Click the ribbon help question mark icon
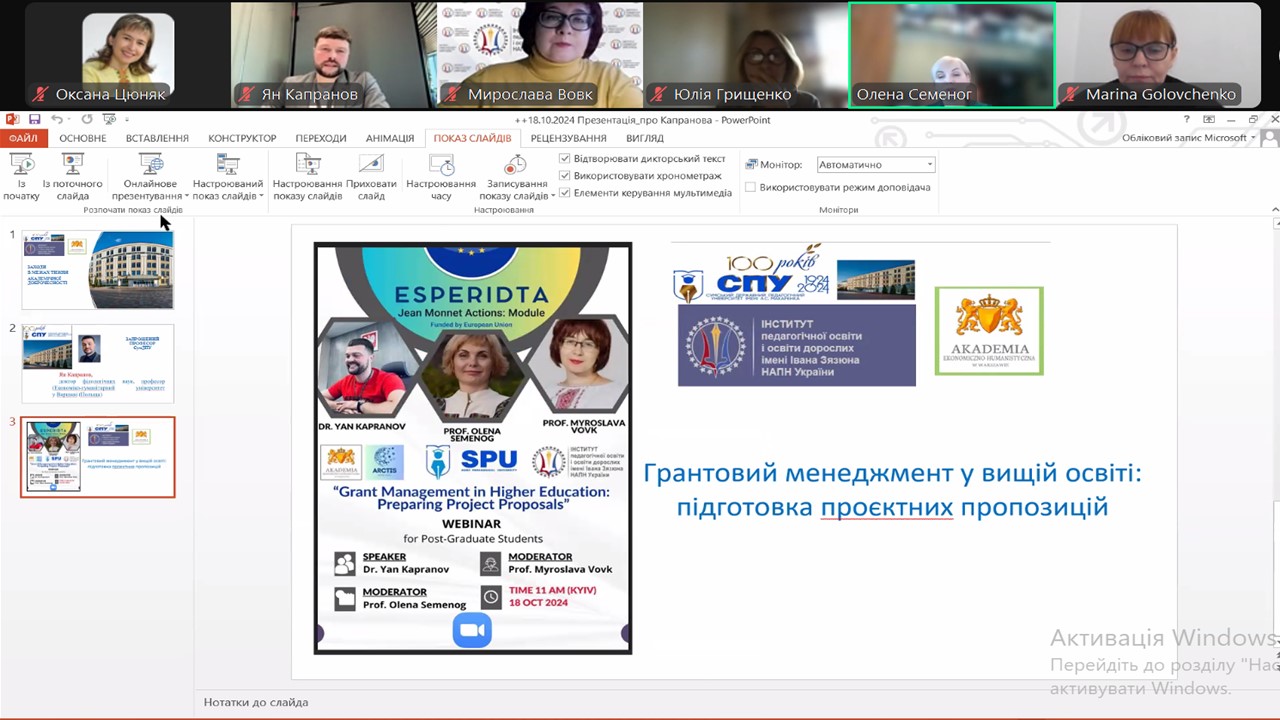Image resolution: width=1280 pixels, height=720 pixels. (1187, 120)
